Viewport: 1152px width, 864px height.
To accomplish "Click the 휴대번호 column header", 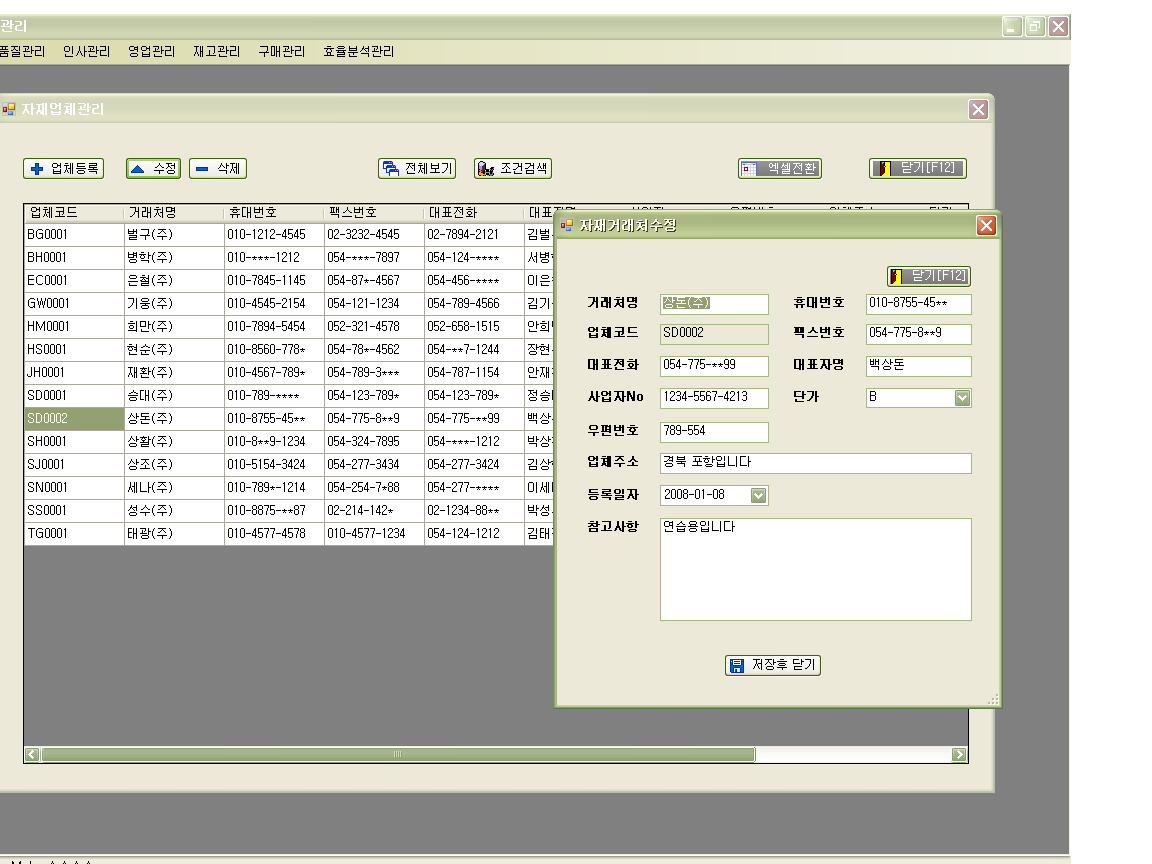I will click(x=274, y=213).
